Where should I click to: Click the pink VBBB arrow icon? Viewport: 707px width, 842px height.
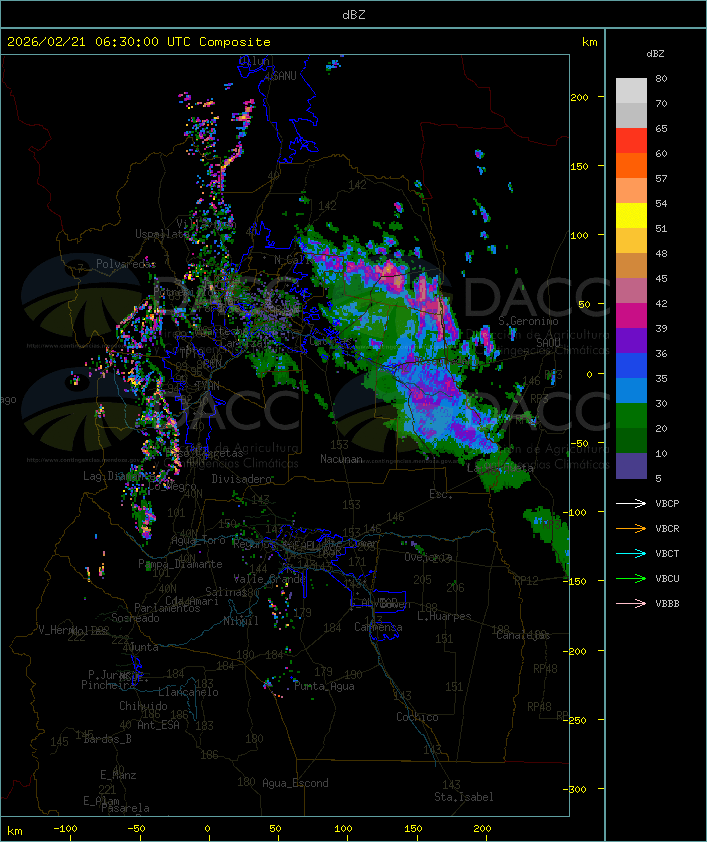[x=631, y=603]
